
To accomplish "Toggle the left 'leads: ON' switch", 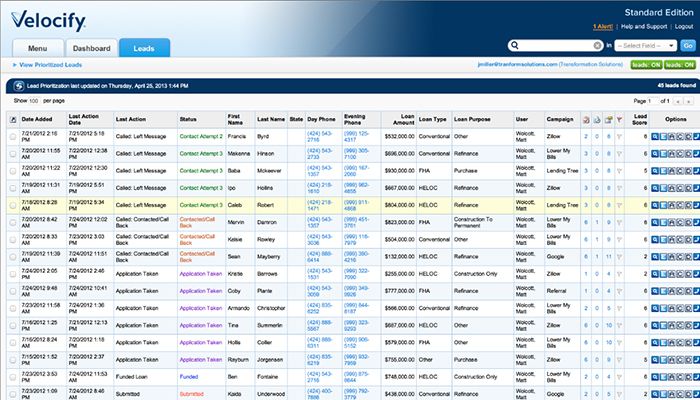I will tap(646, 65).
